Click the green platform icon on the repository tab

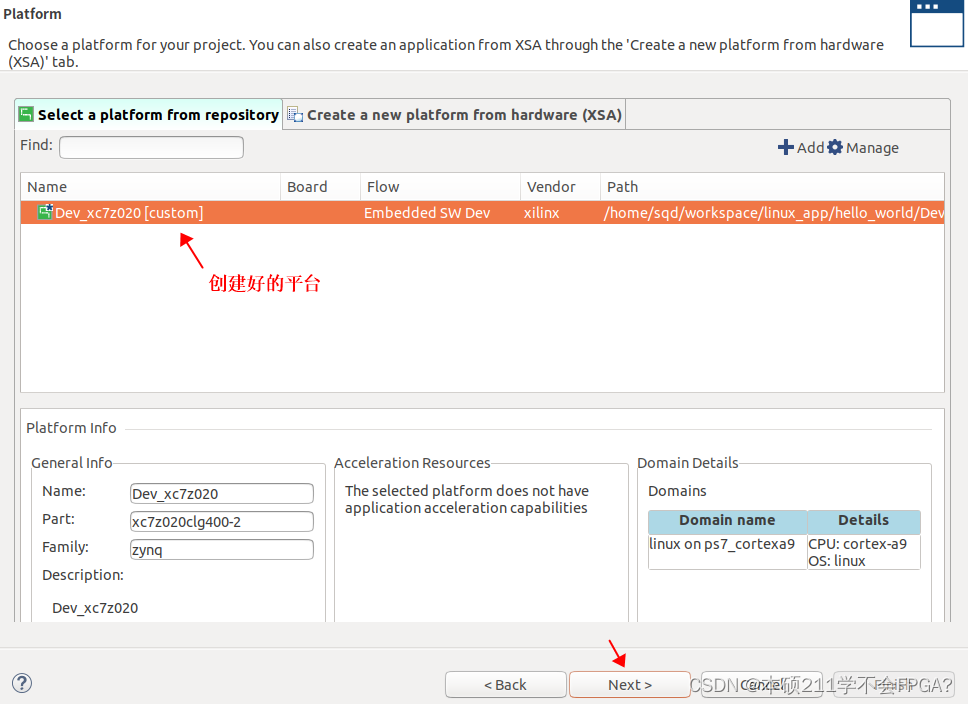(x=26, y=113)
